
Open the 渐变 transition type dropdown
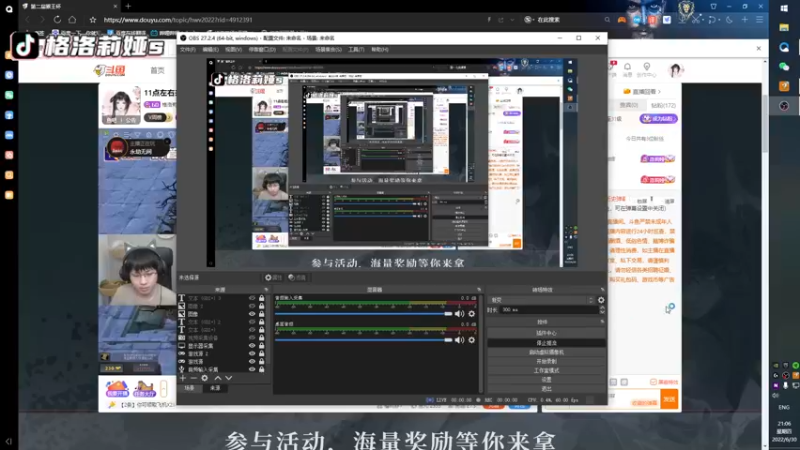point(541,300)
